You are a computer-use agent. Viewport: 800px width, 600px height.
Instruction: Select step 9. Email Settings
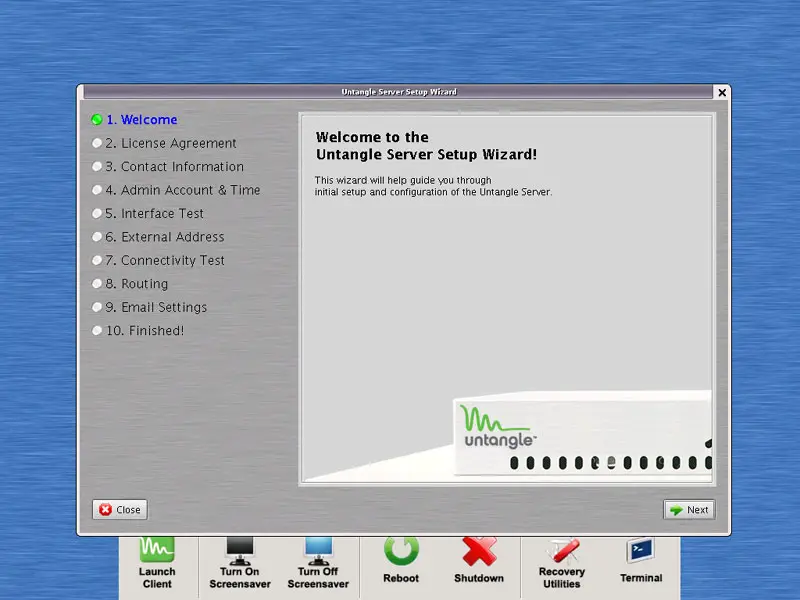click(149, 308)
